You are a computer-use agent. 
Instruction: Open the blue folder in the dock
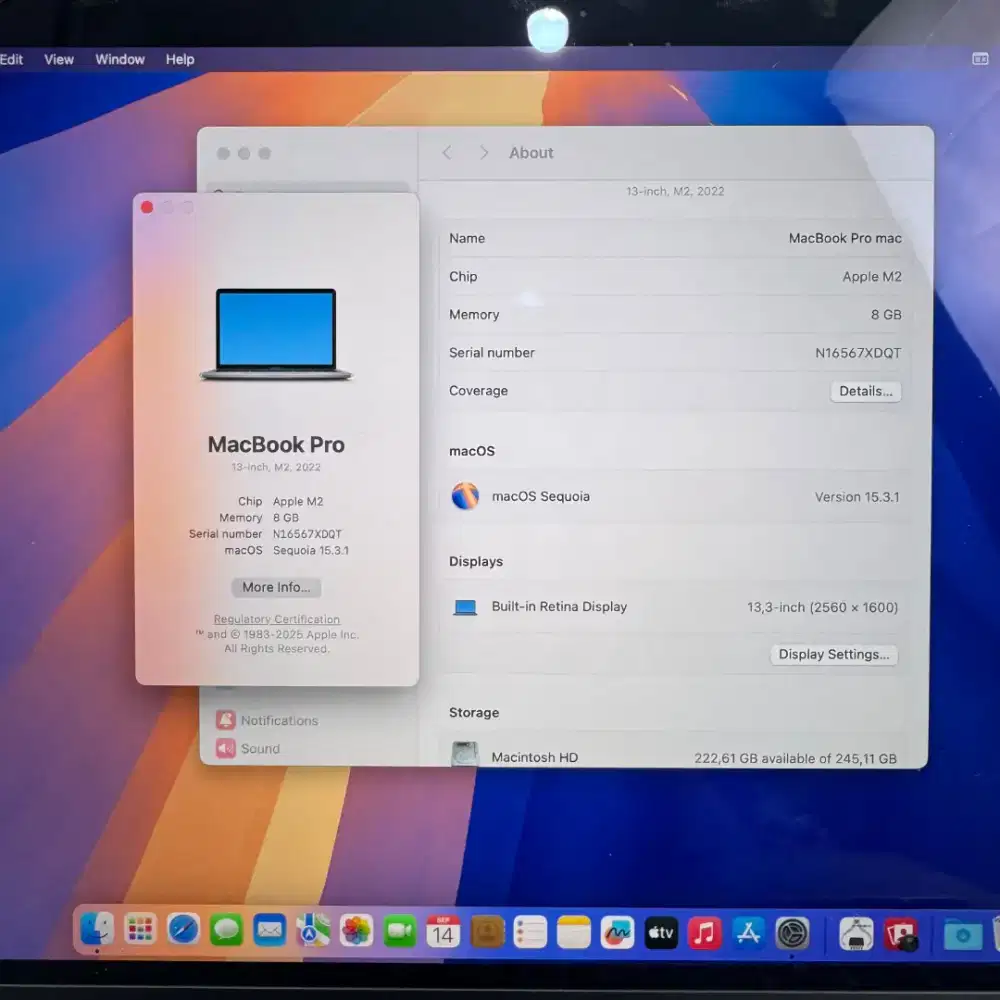962,936
